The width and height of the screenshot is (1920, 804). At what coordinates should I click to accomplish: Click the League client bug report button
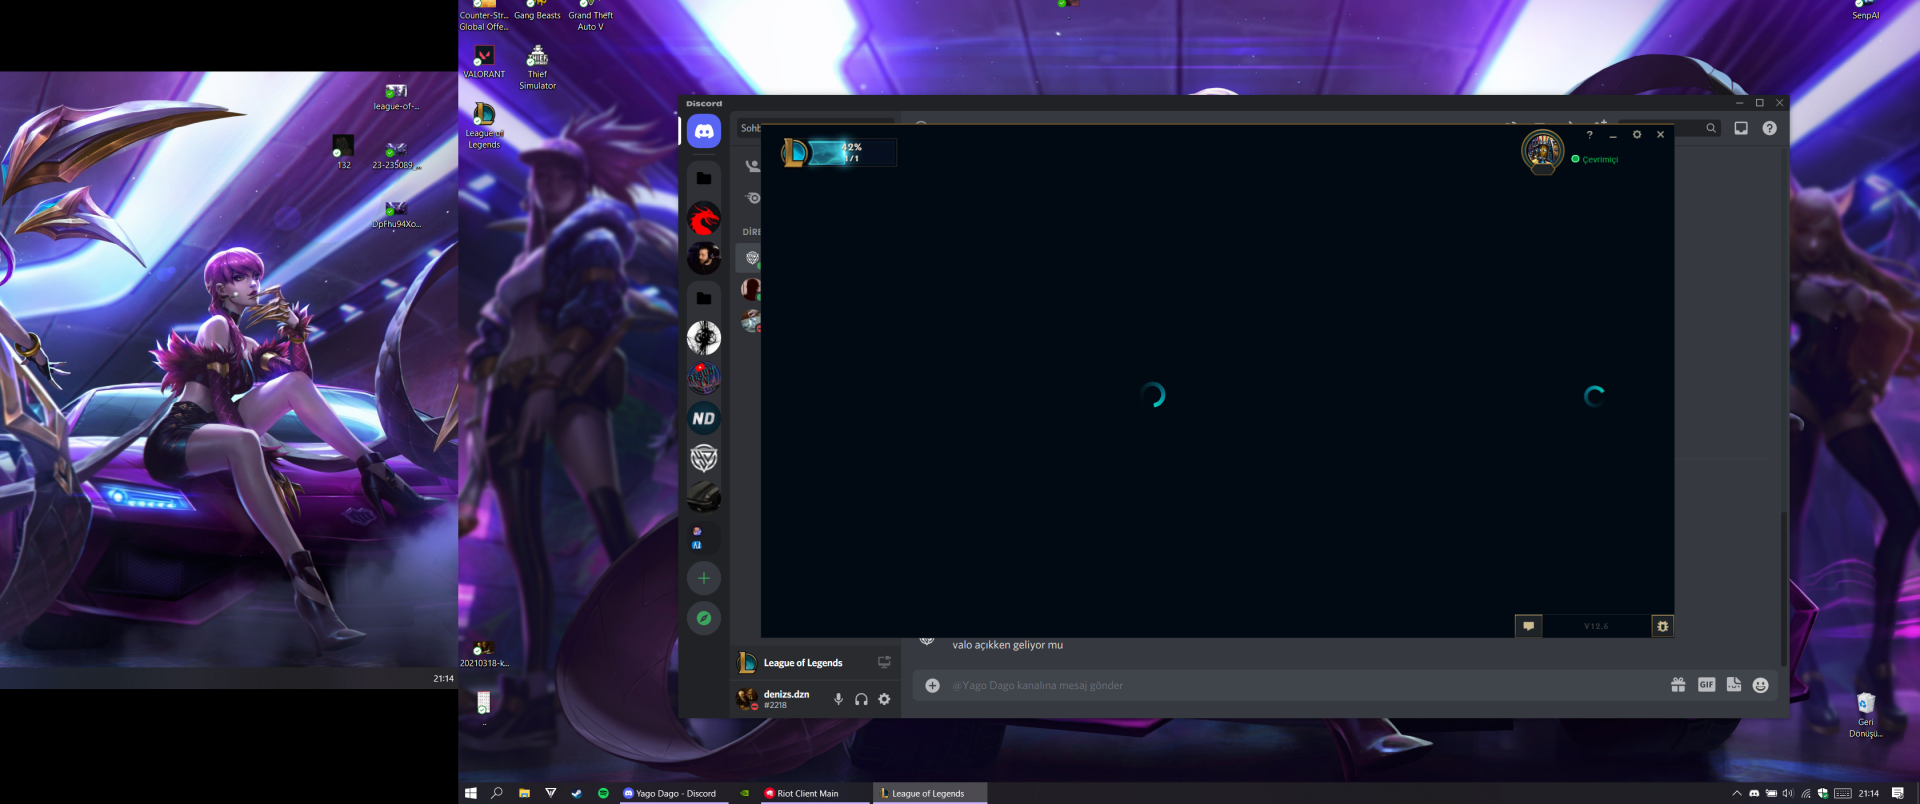tap(1662, 626)
